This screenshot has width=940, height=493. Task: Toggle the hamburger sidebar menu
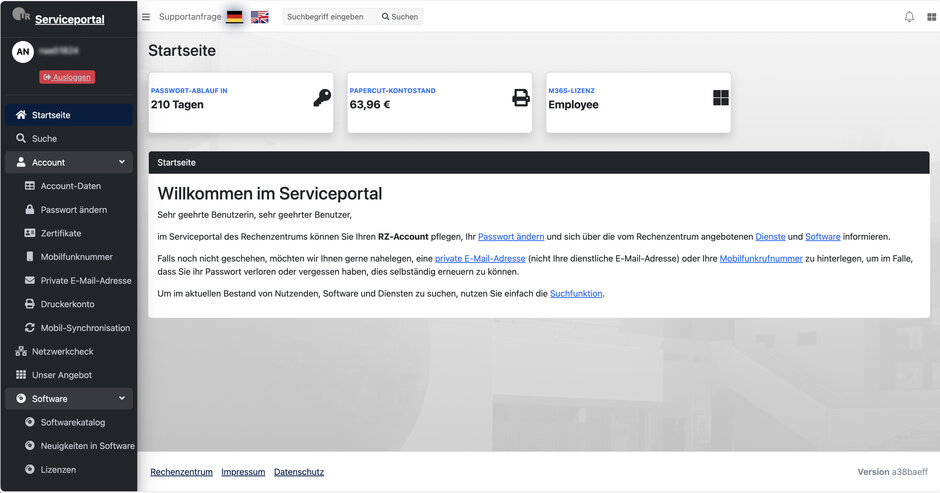point(146,17)
